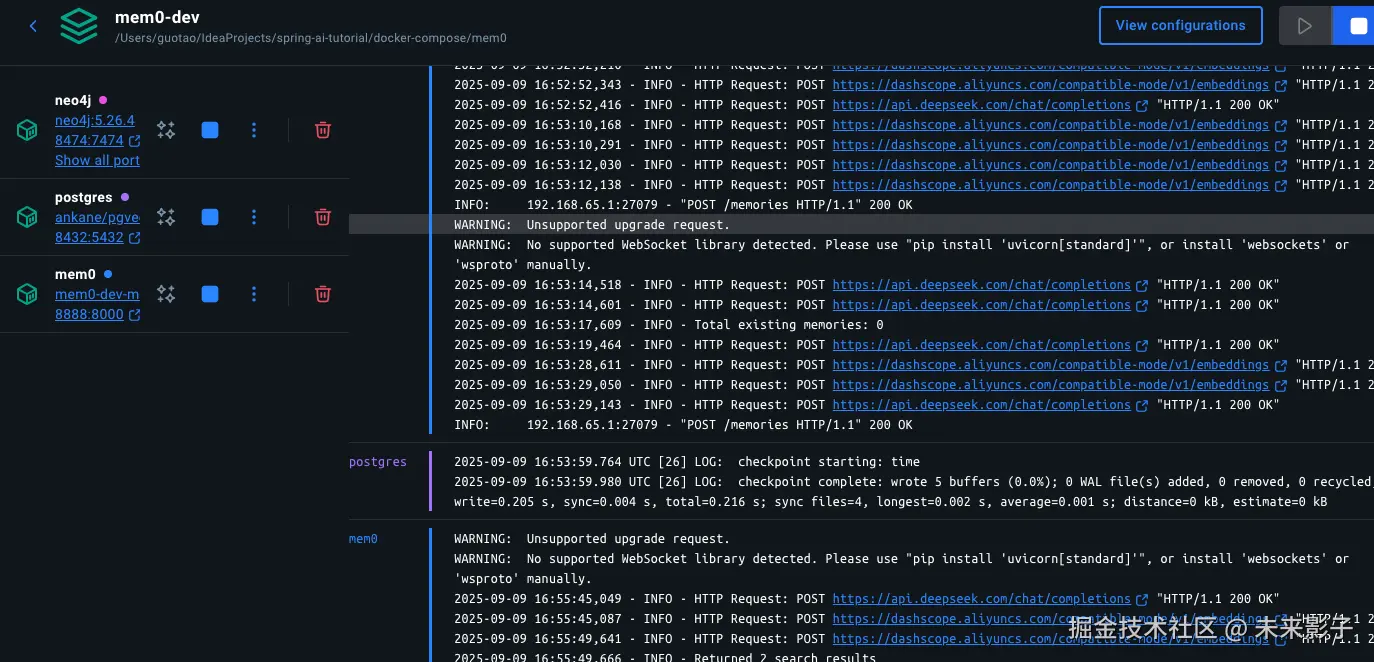Open View configurations
This screenshot has height=662, width=1374.
tap(1181, 25)
